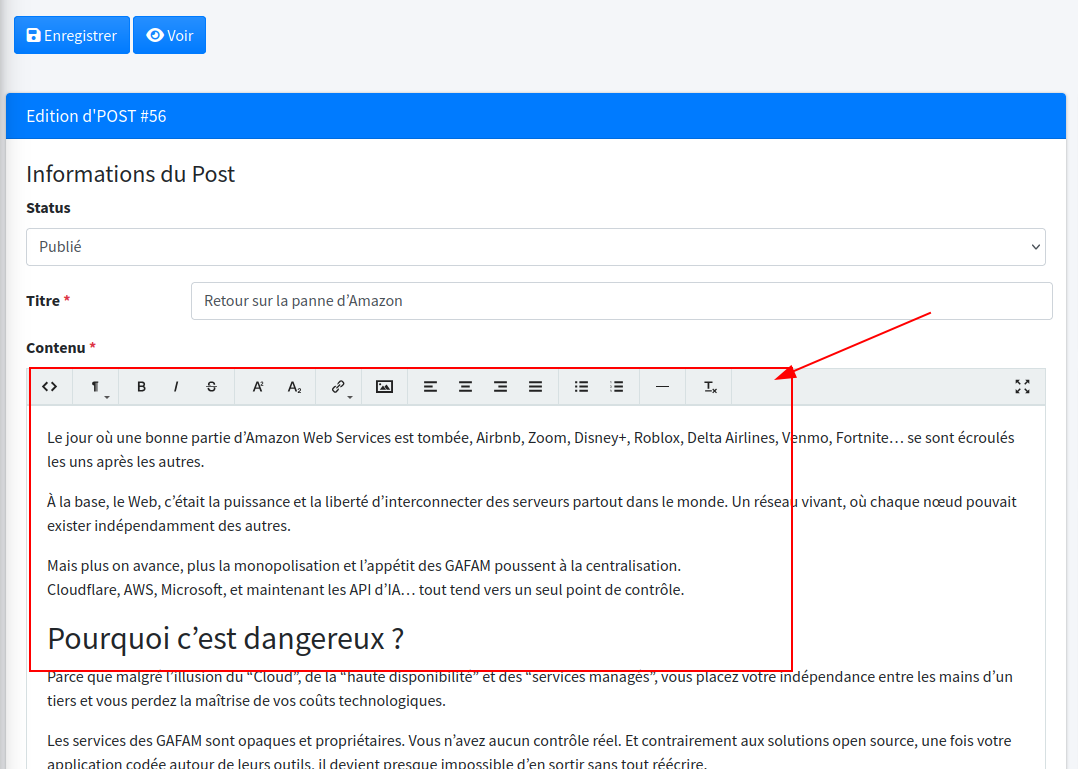Open the Status dropdown showing Publié
Image resolution: width=1078 pixels, height=769 pixels.
pos(535,247)
